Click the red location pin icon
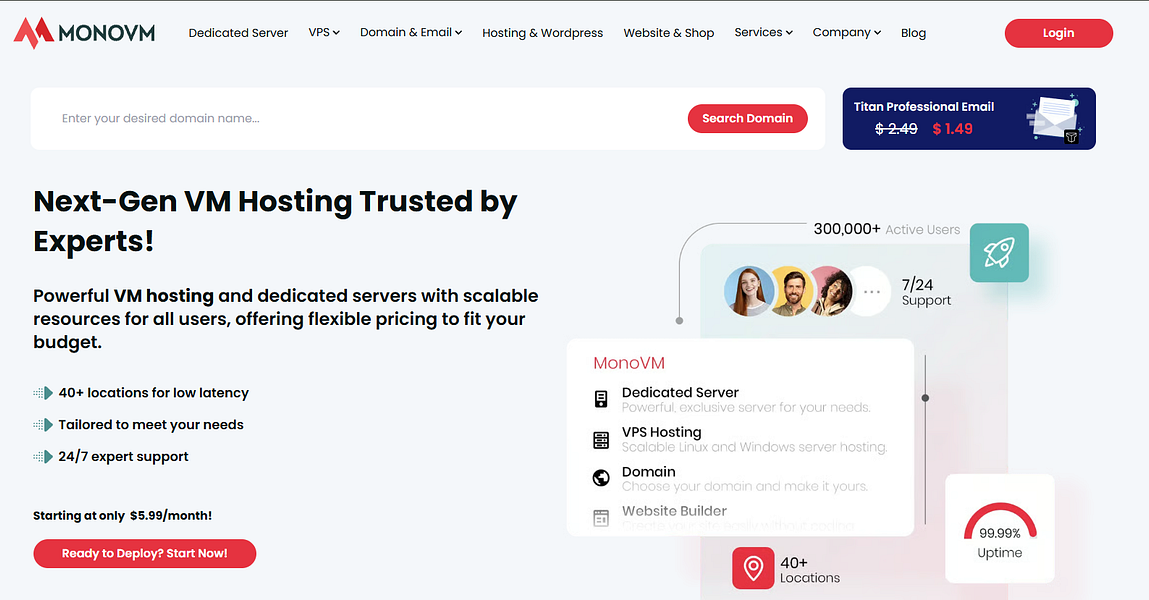This screenshot has width=1149, height=600. tap(753, 568)
